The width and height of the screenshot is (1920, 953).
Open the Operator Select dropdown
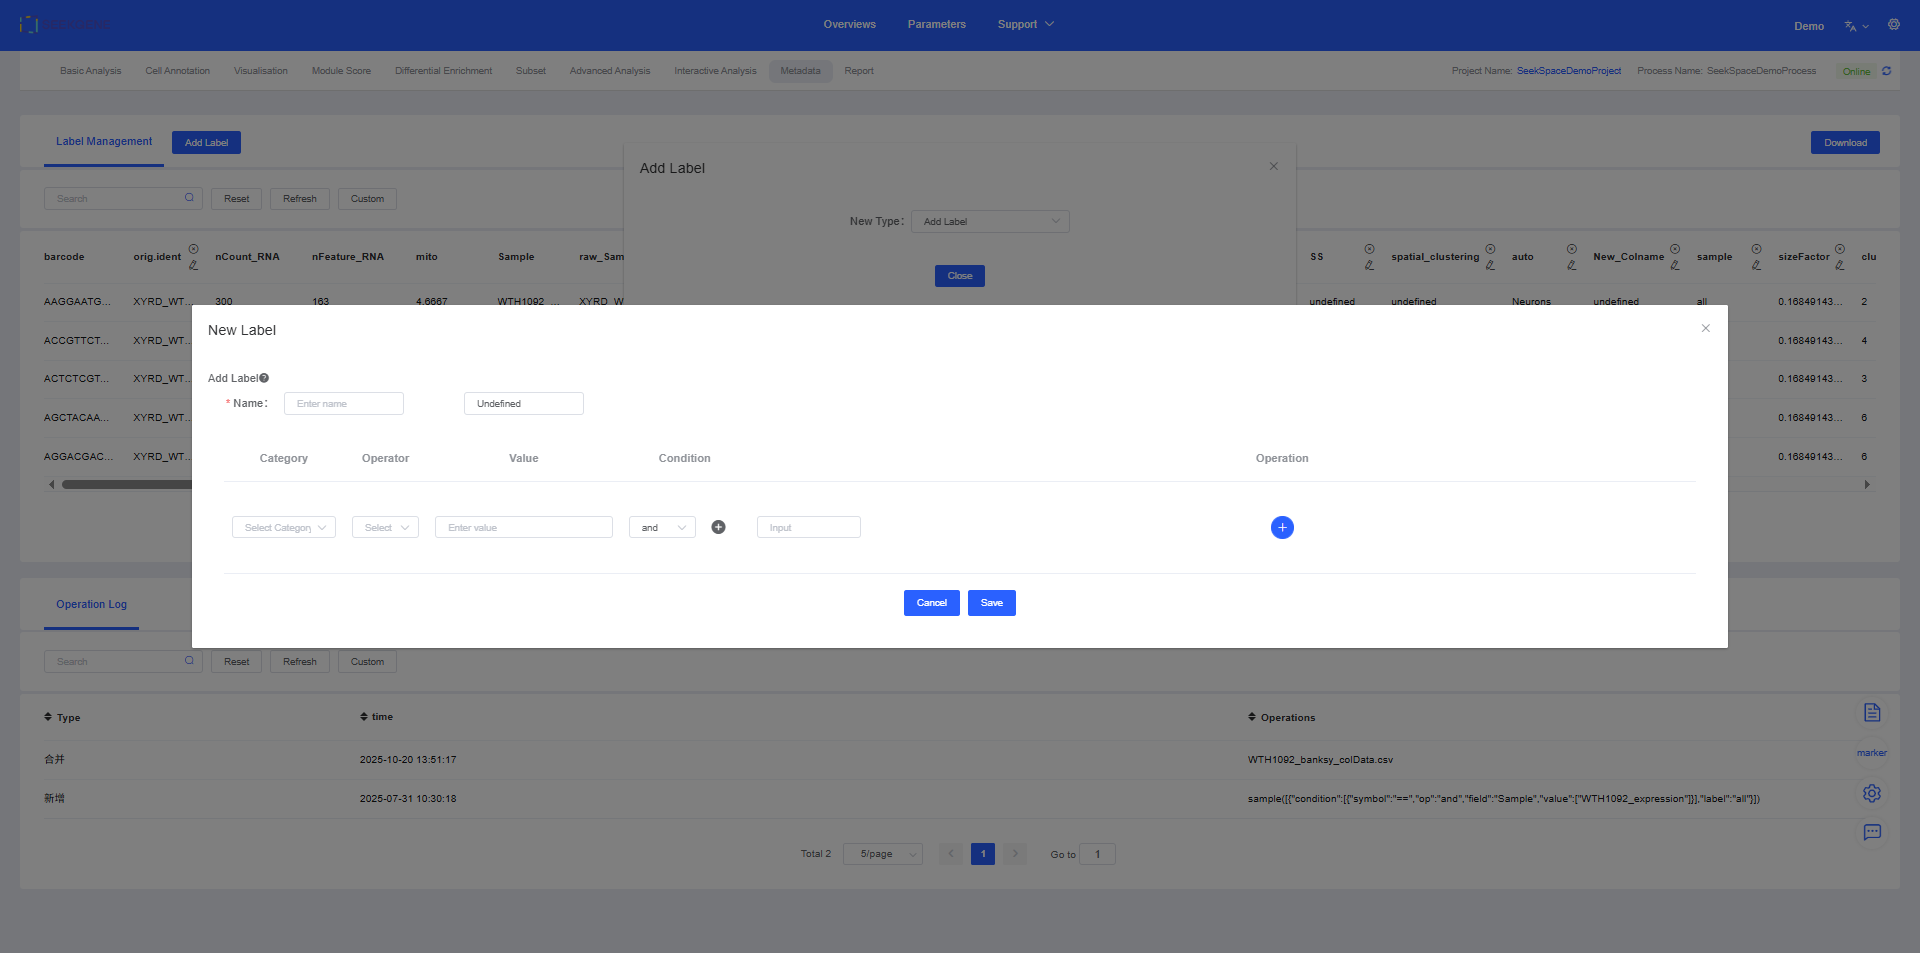(385, 527)
